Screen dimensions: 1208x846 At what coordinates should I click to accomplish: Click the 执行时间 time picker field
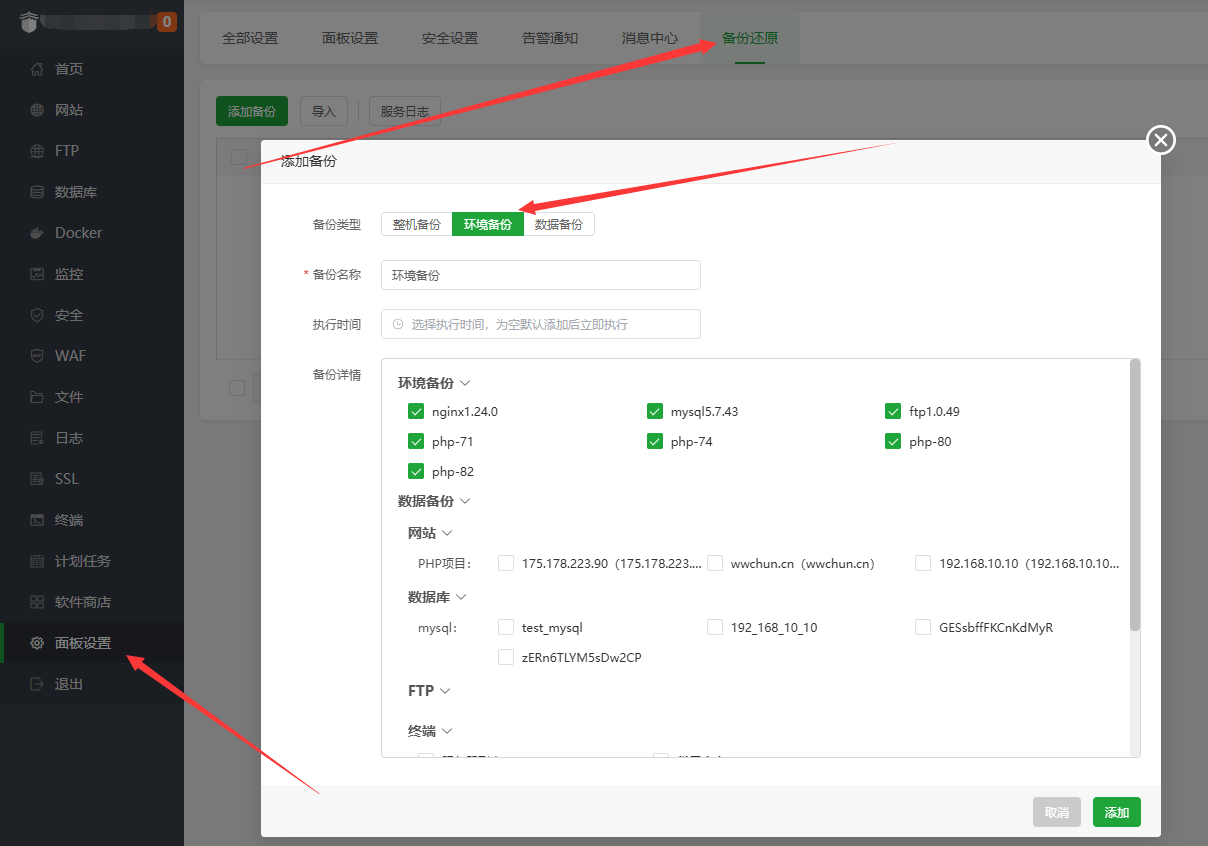541,324
